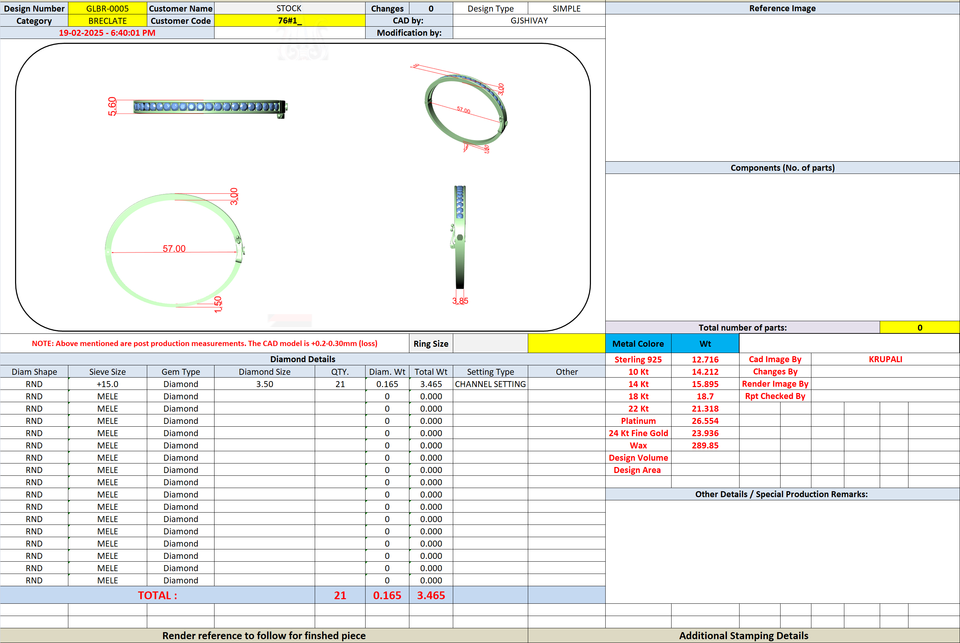Click the TOTAL : label row
Image resolution: width=960 pixels, height=643 pixels.
coord(157,595)
